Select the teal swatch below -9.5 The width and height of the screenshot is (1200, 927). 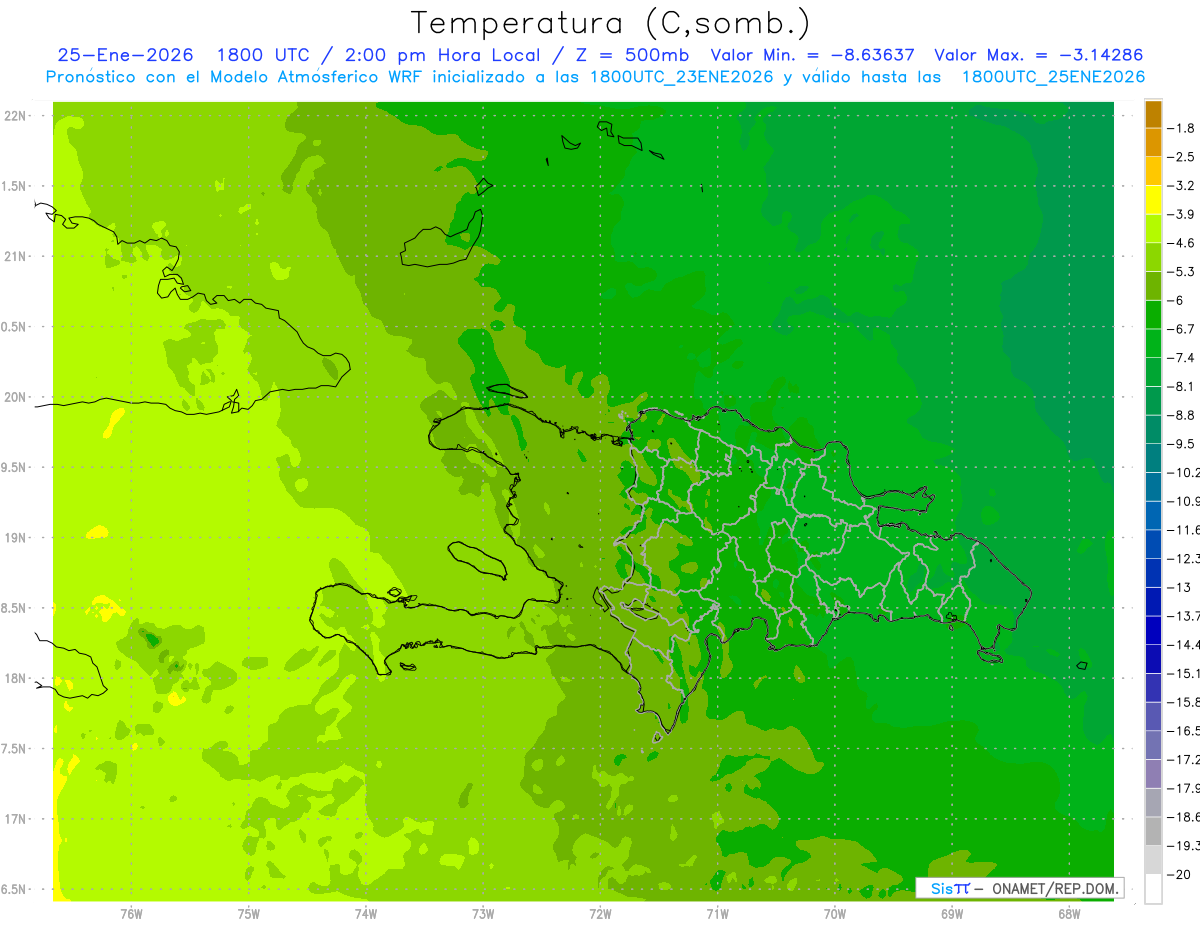pyautogui.click(x=1153, y=458)
